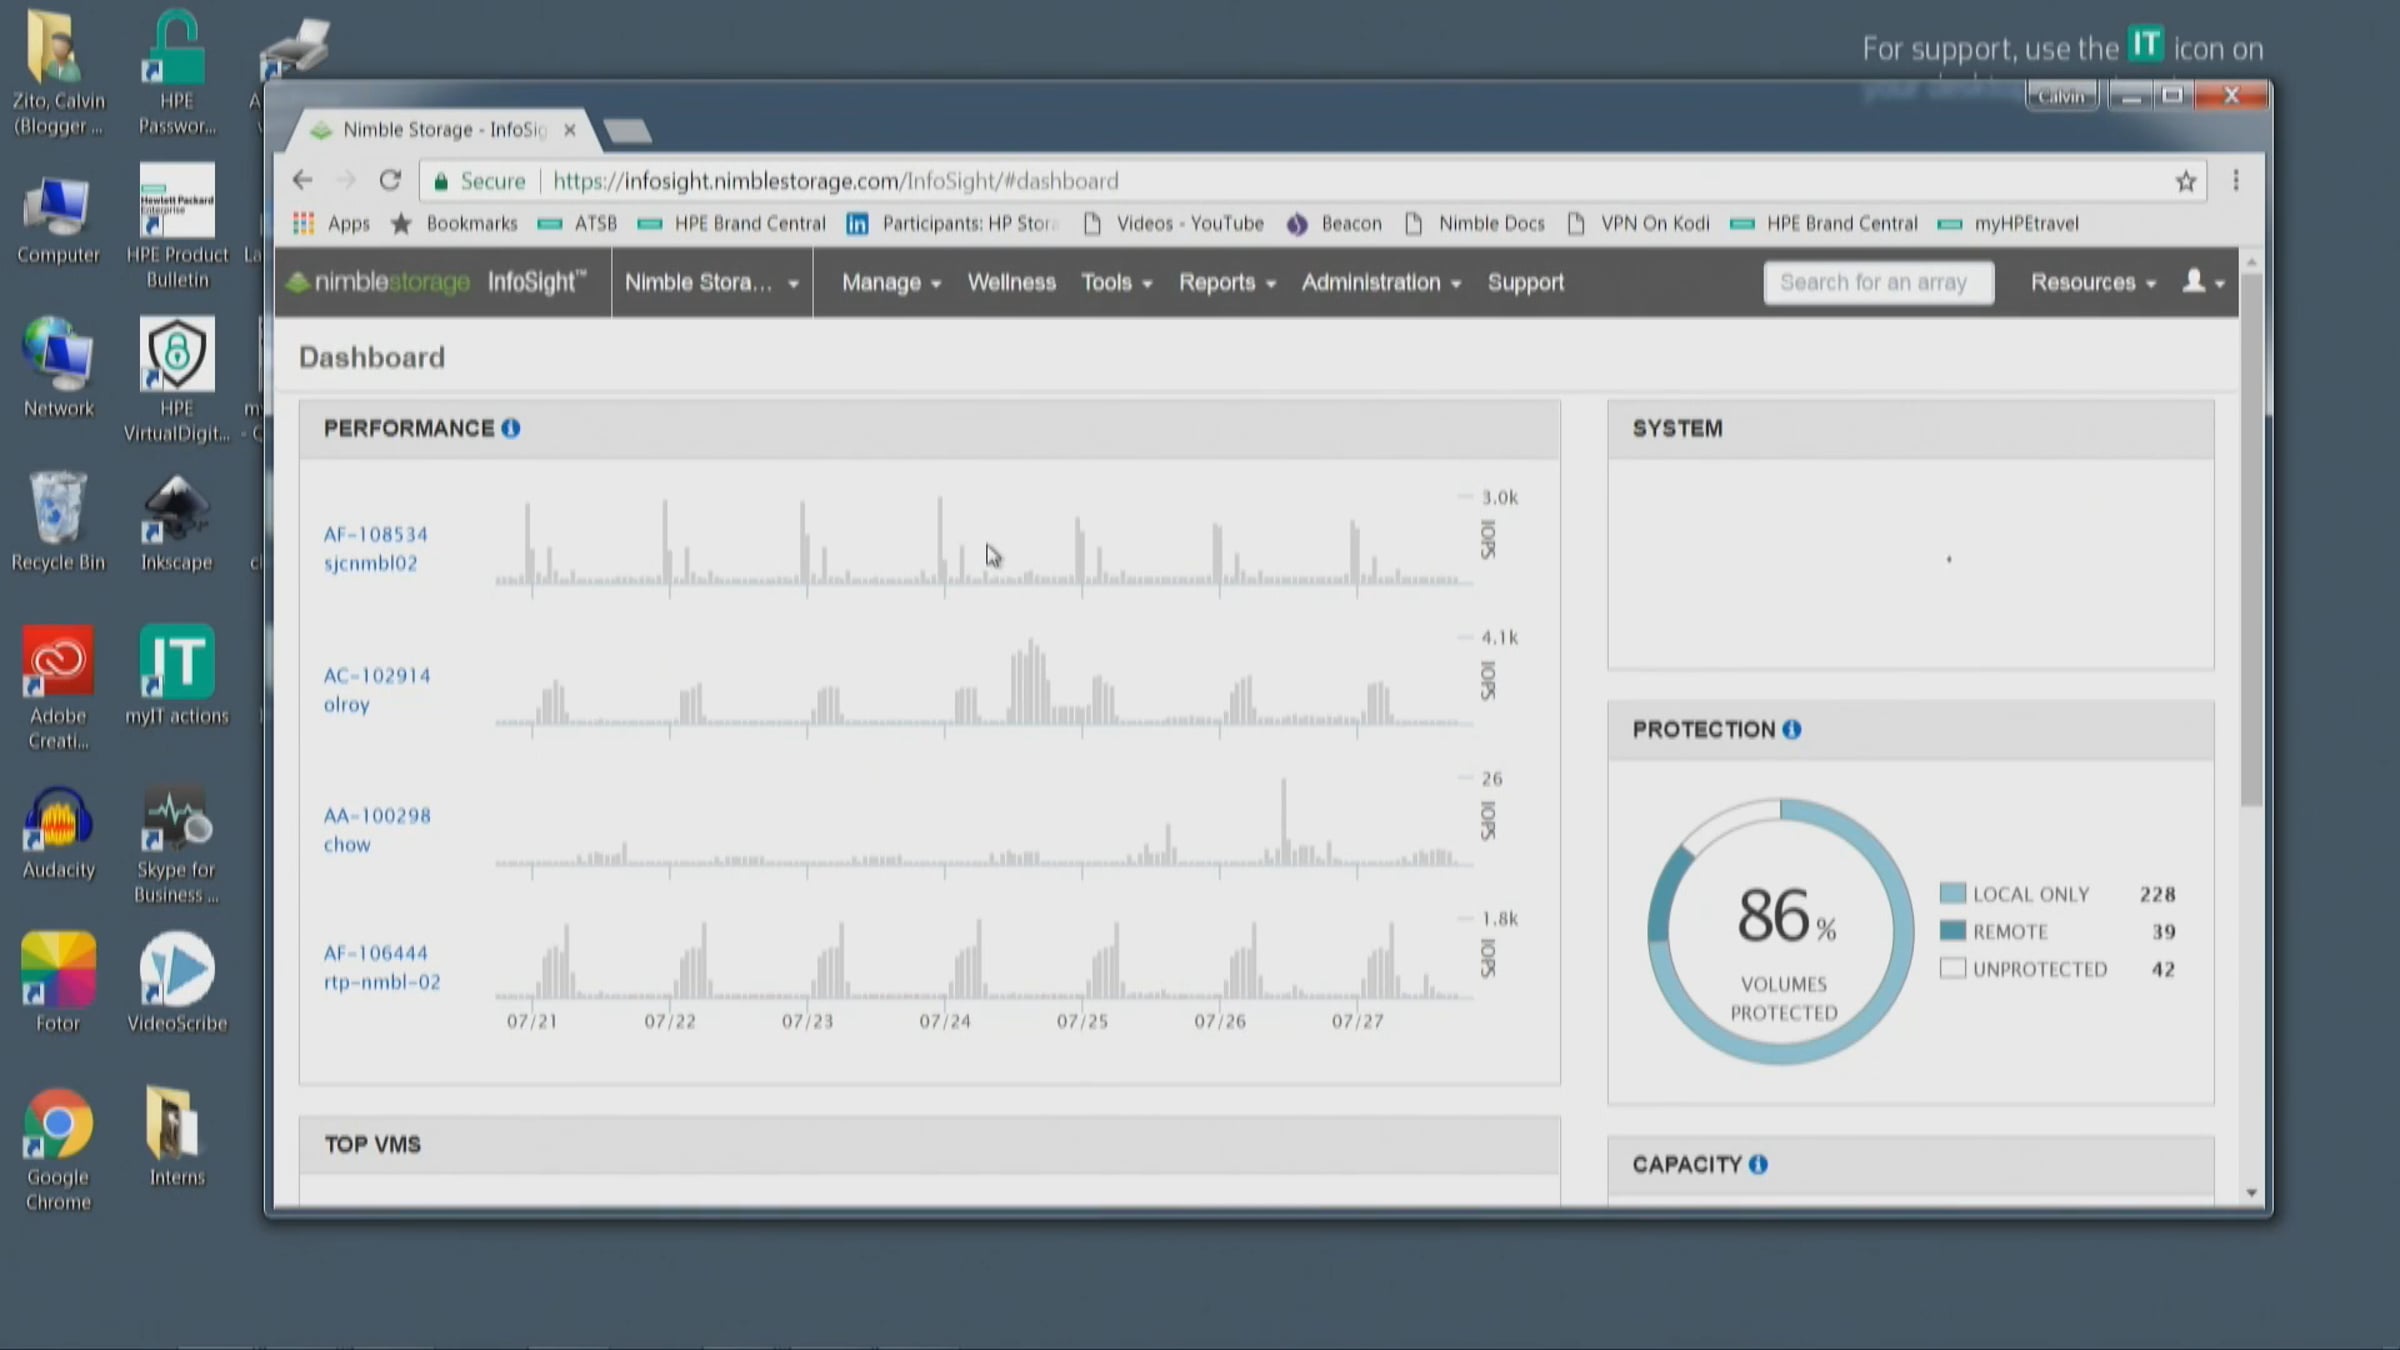Close the Nimble Storage InfoSight tab
The image size is (2400, 1350).
pos(569,130)
